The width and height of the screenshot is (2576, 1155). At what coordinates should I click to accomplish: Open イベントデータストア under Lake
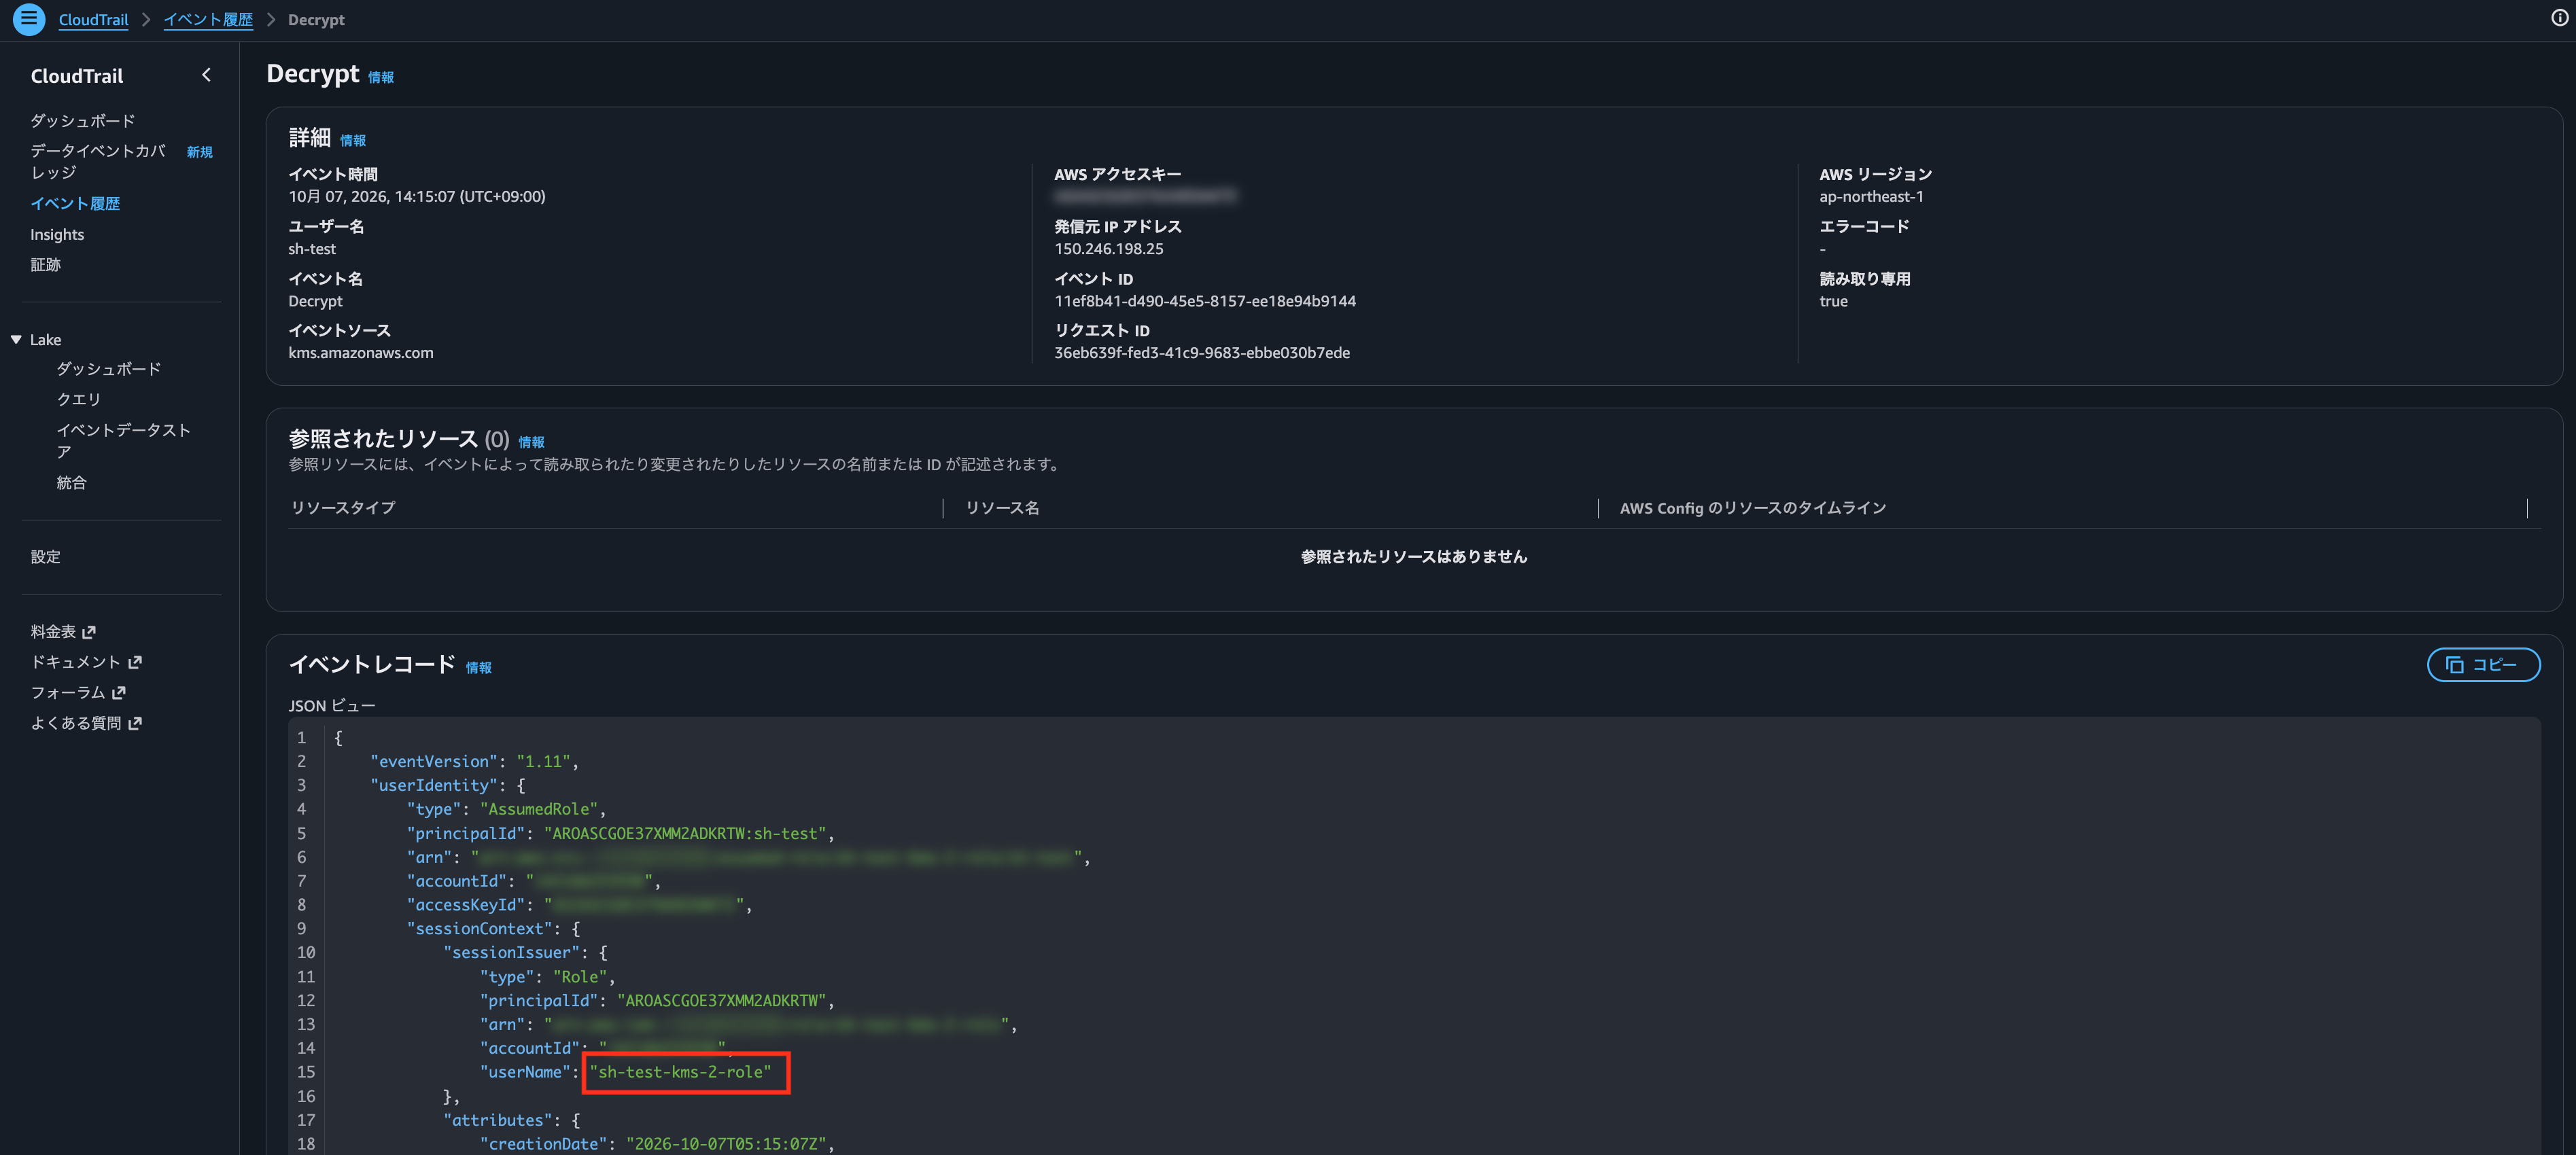coord(123,441)
